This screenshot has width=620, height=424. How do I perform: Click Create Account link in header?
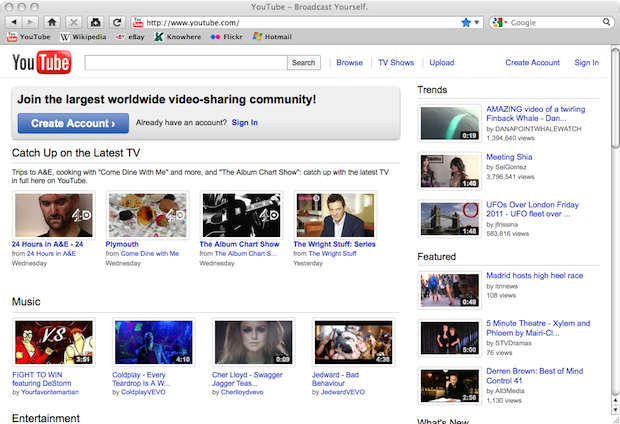click(x=532, y=62)
